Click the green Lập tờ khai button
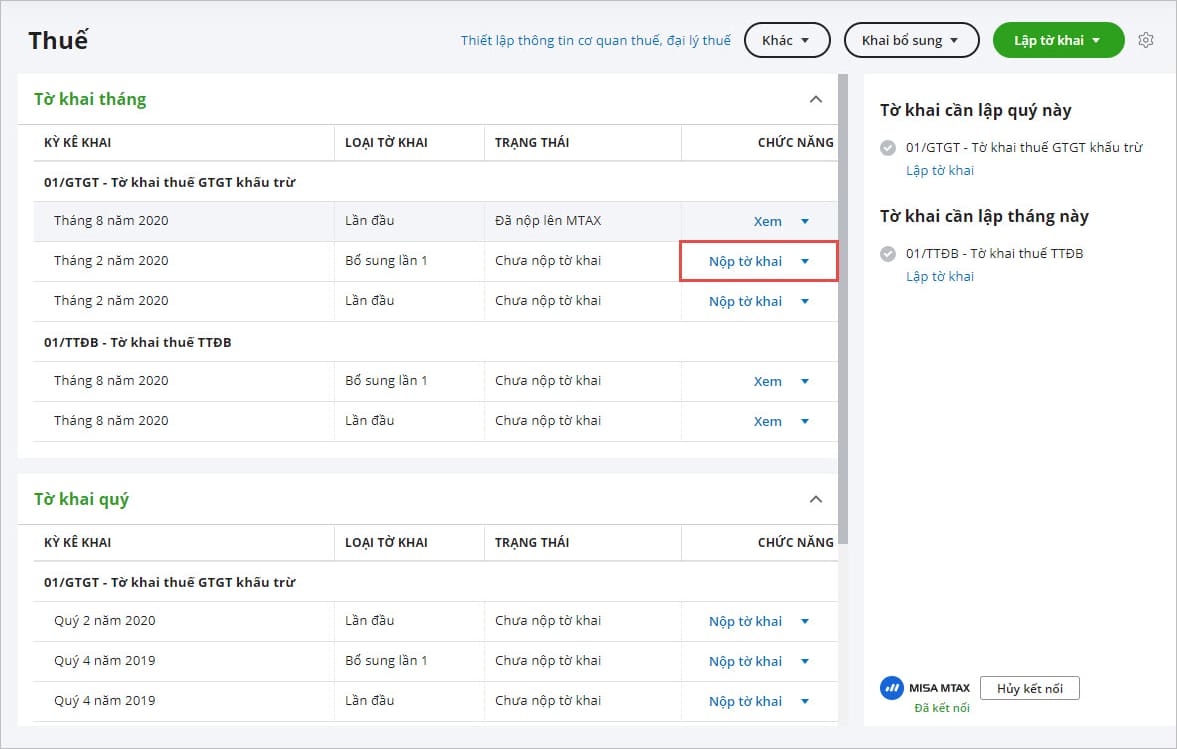 tap(1058, 40)
